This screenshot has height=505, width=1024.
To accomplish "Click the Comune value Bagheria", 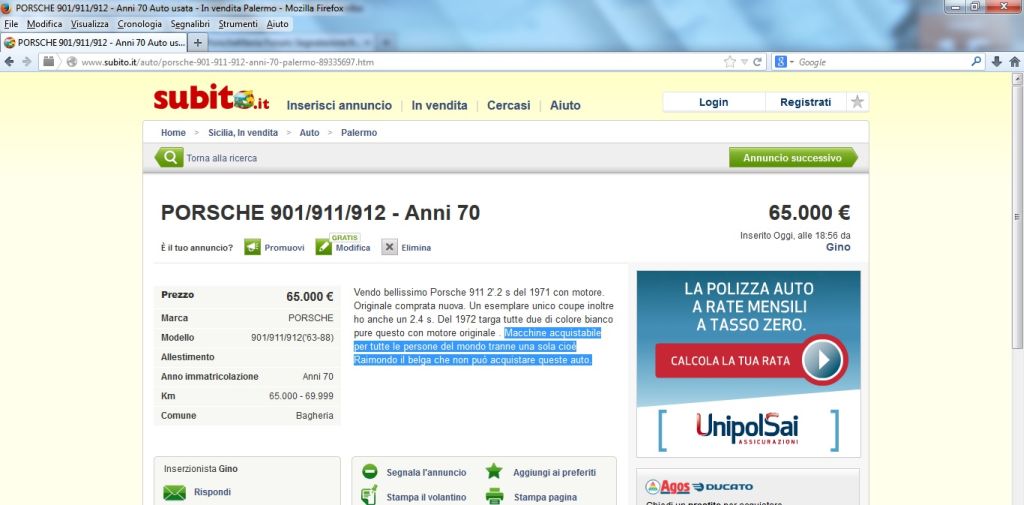I will tap(314, 415).
